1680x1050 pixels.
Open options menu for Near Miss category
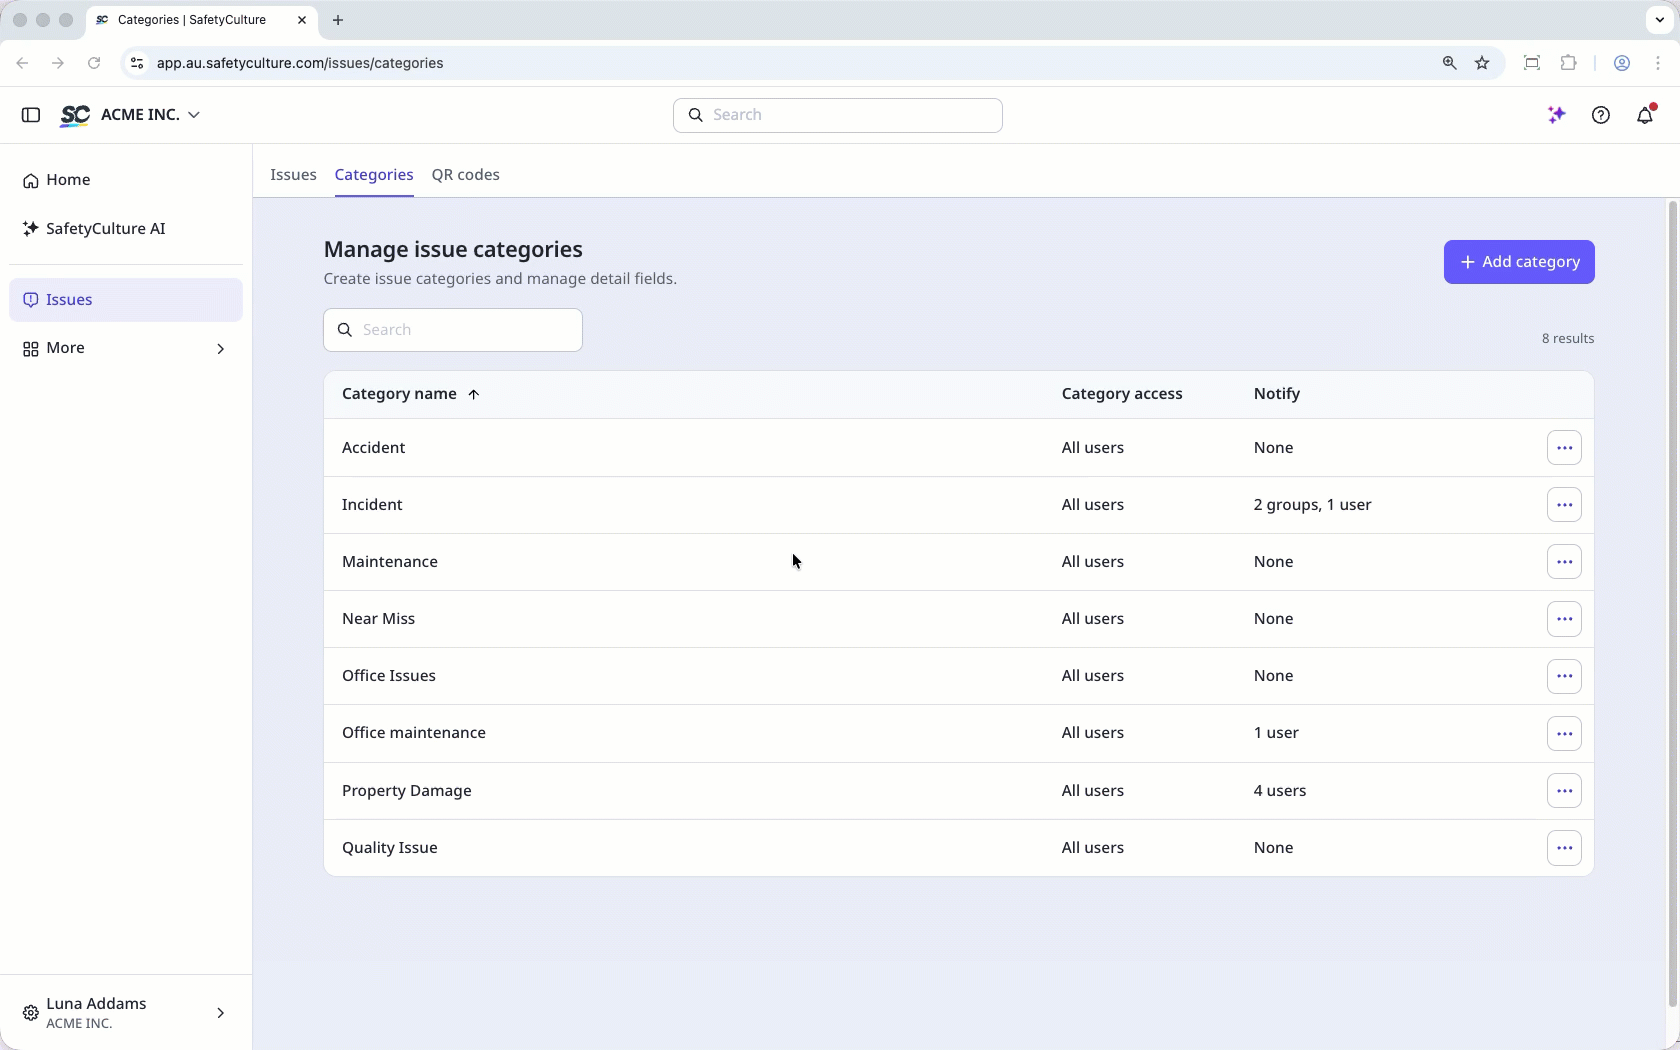click(1564, 619)
